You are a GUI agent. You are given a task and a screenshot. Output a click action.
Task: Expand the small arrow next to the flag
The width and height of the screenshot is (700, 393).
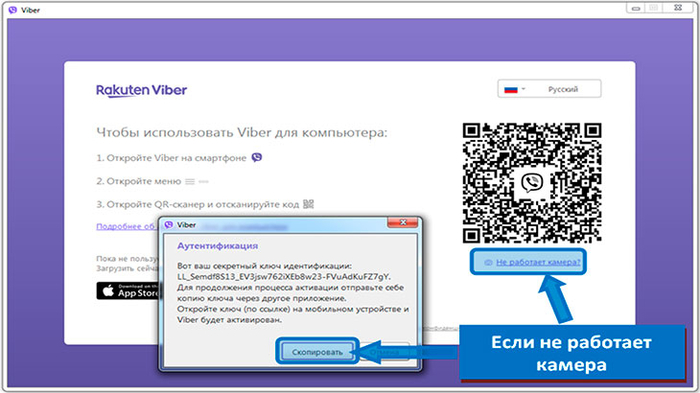pos(523,89)
